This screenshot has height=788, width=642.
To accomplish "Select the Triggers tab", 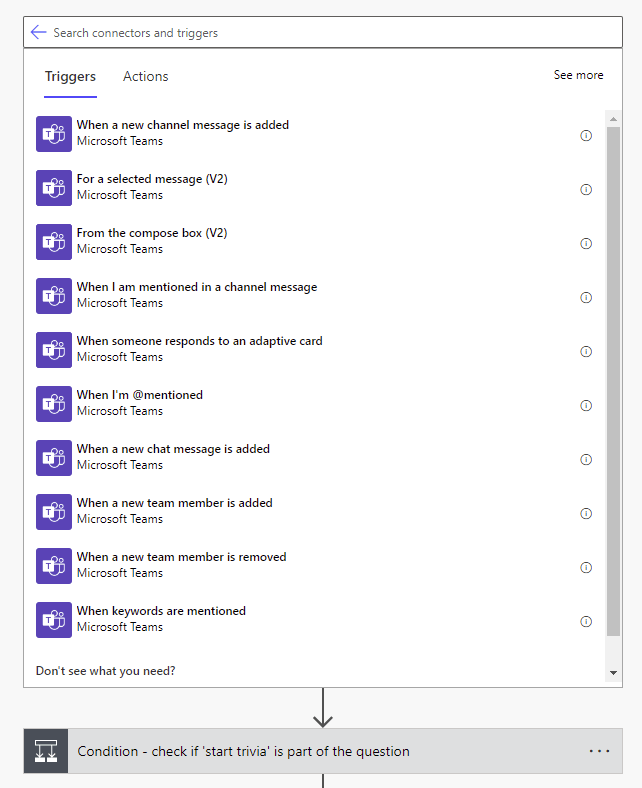I will point(70,76).
